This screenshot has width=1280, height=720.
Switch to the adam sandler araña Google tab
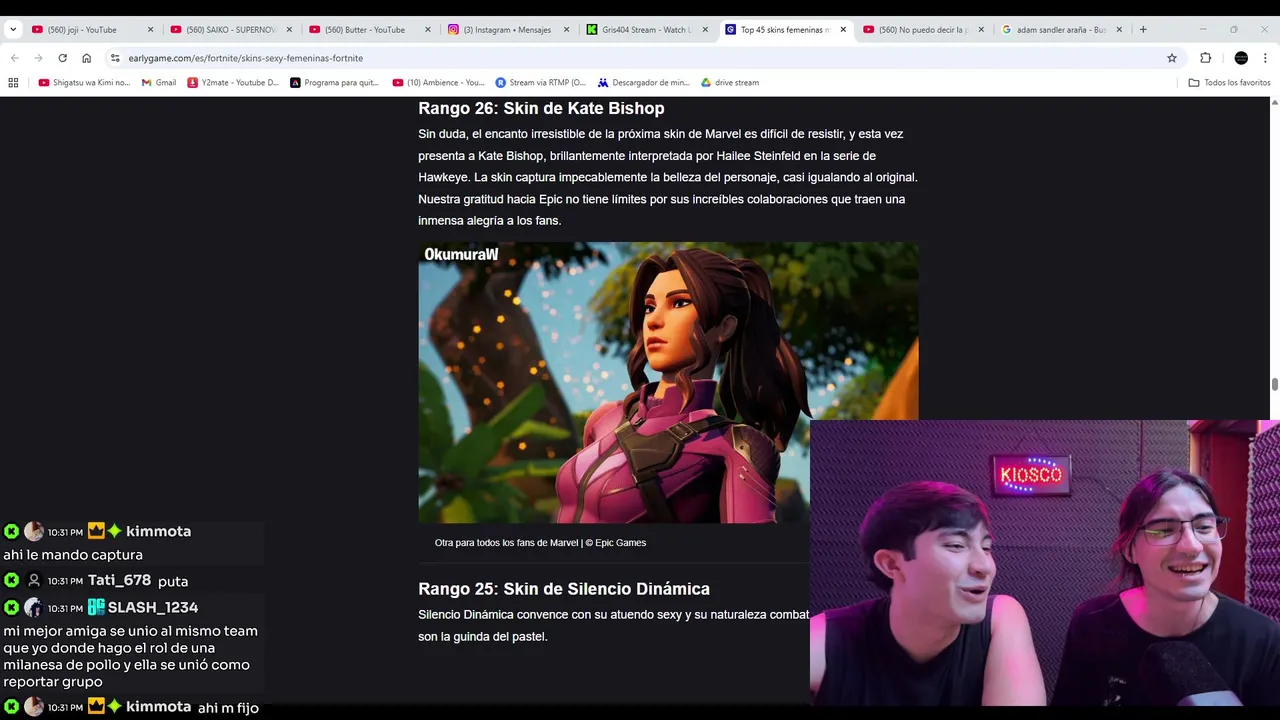pos(1061,30)
